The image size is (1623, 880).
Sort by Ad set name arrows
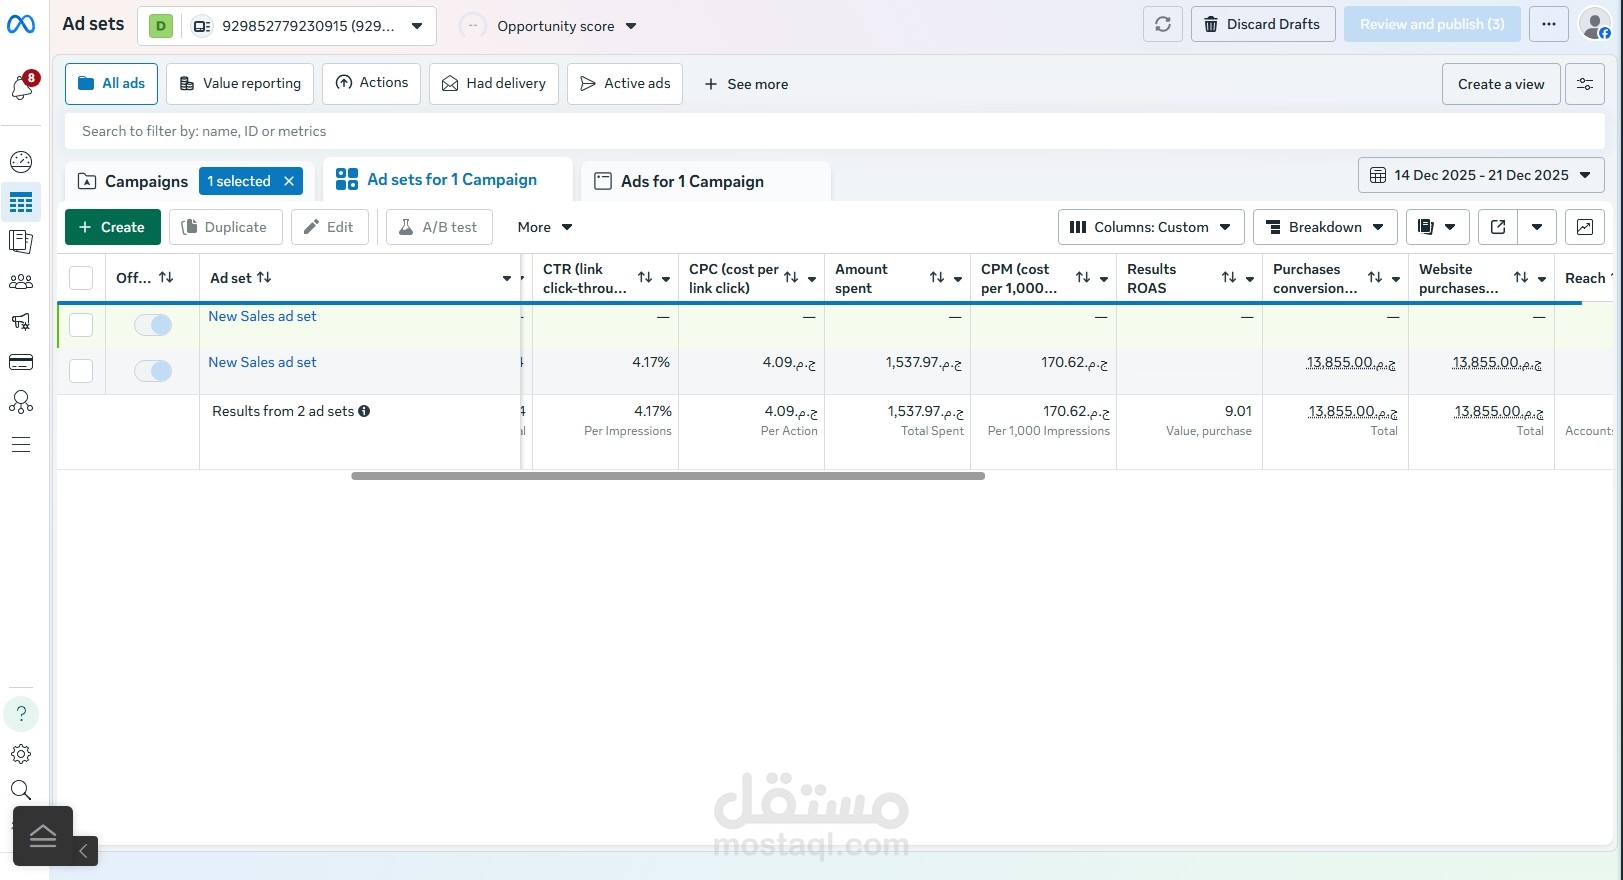coord(264,277)
